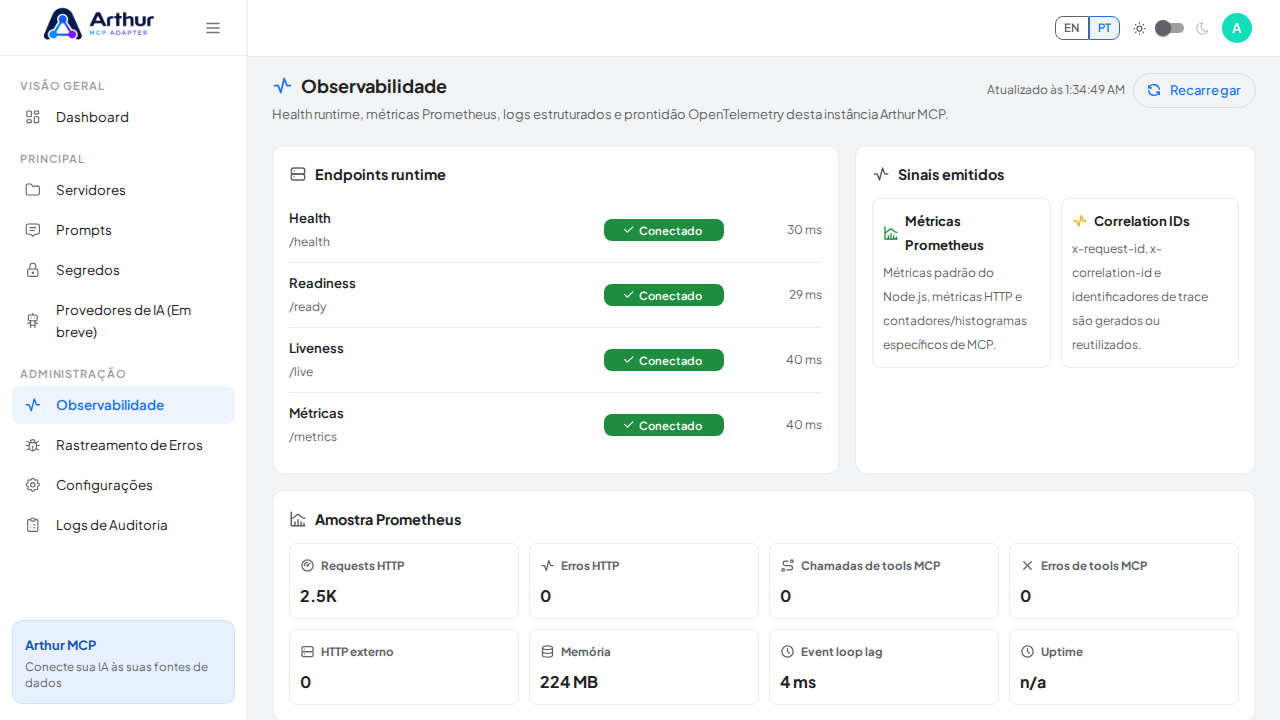Click the pulse icon in Erros HTTP tile
This screenshot has height=720, width=1280.
coord(547,565)
